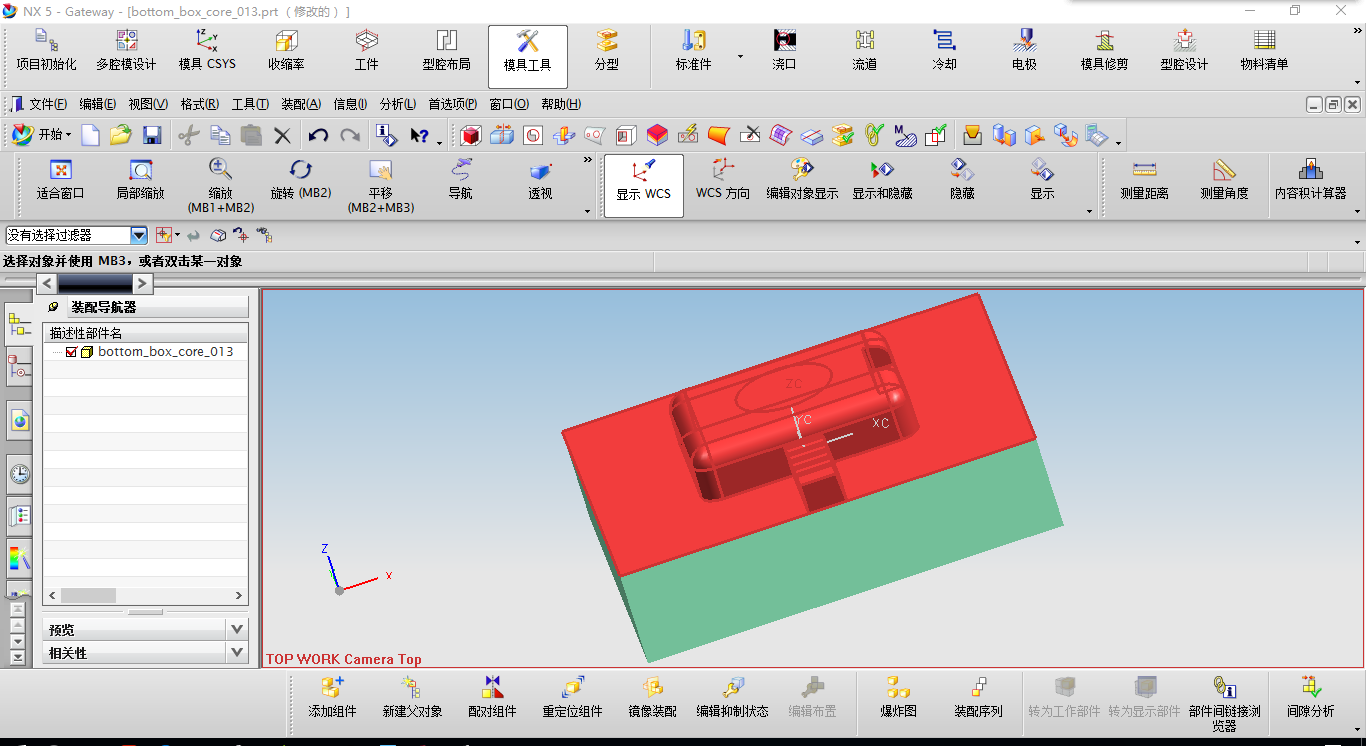Image resolution: width=1366 pixels, height=746 pixels.
Task: Activate the 测量距离 measure distance tool
Action: [x=1144, y=171]
